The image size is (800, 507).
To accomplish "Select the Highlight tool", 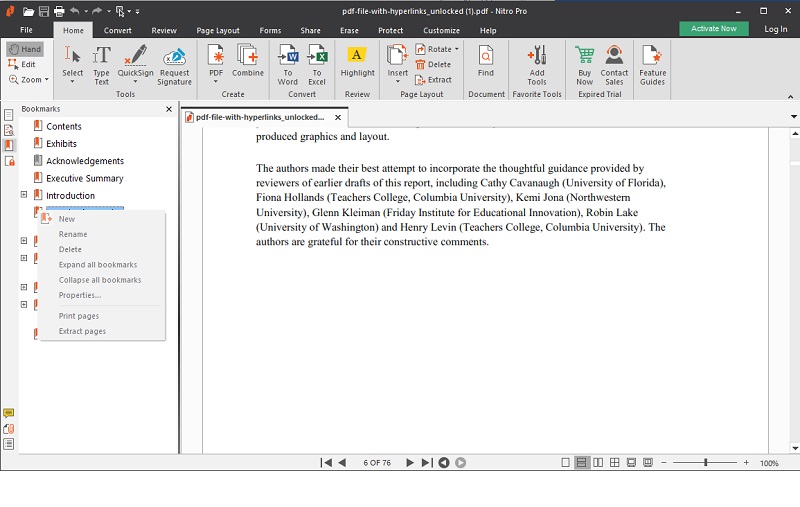I will tap(357, 62).
